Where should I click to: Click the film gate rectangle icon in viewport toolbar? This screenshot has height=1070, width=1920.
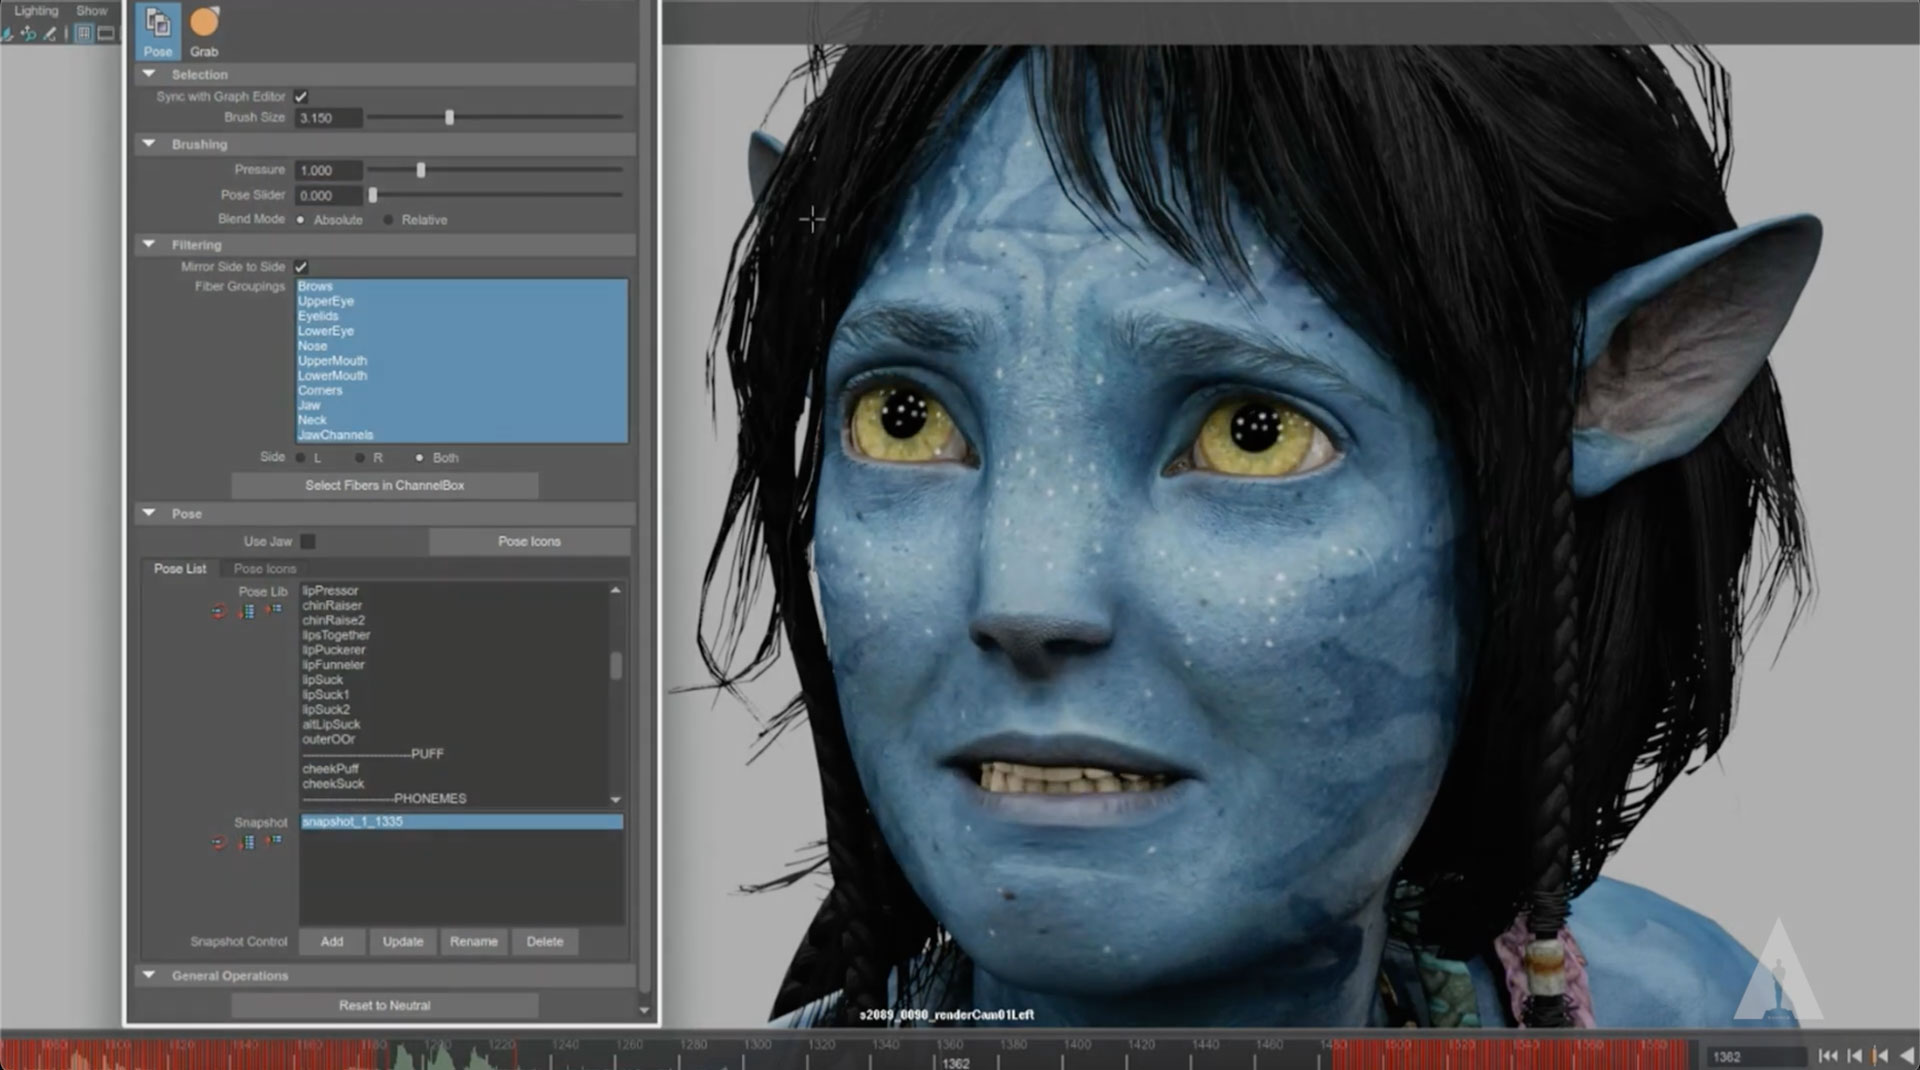[106, 33]
